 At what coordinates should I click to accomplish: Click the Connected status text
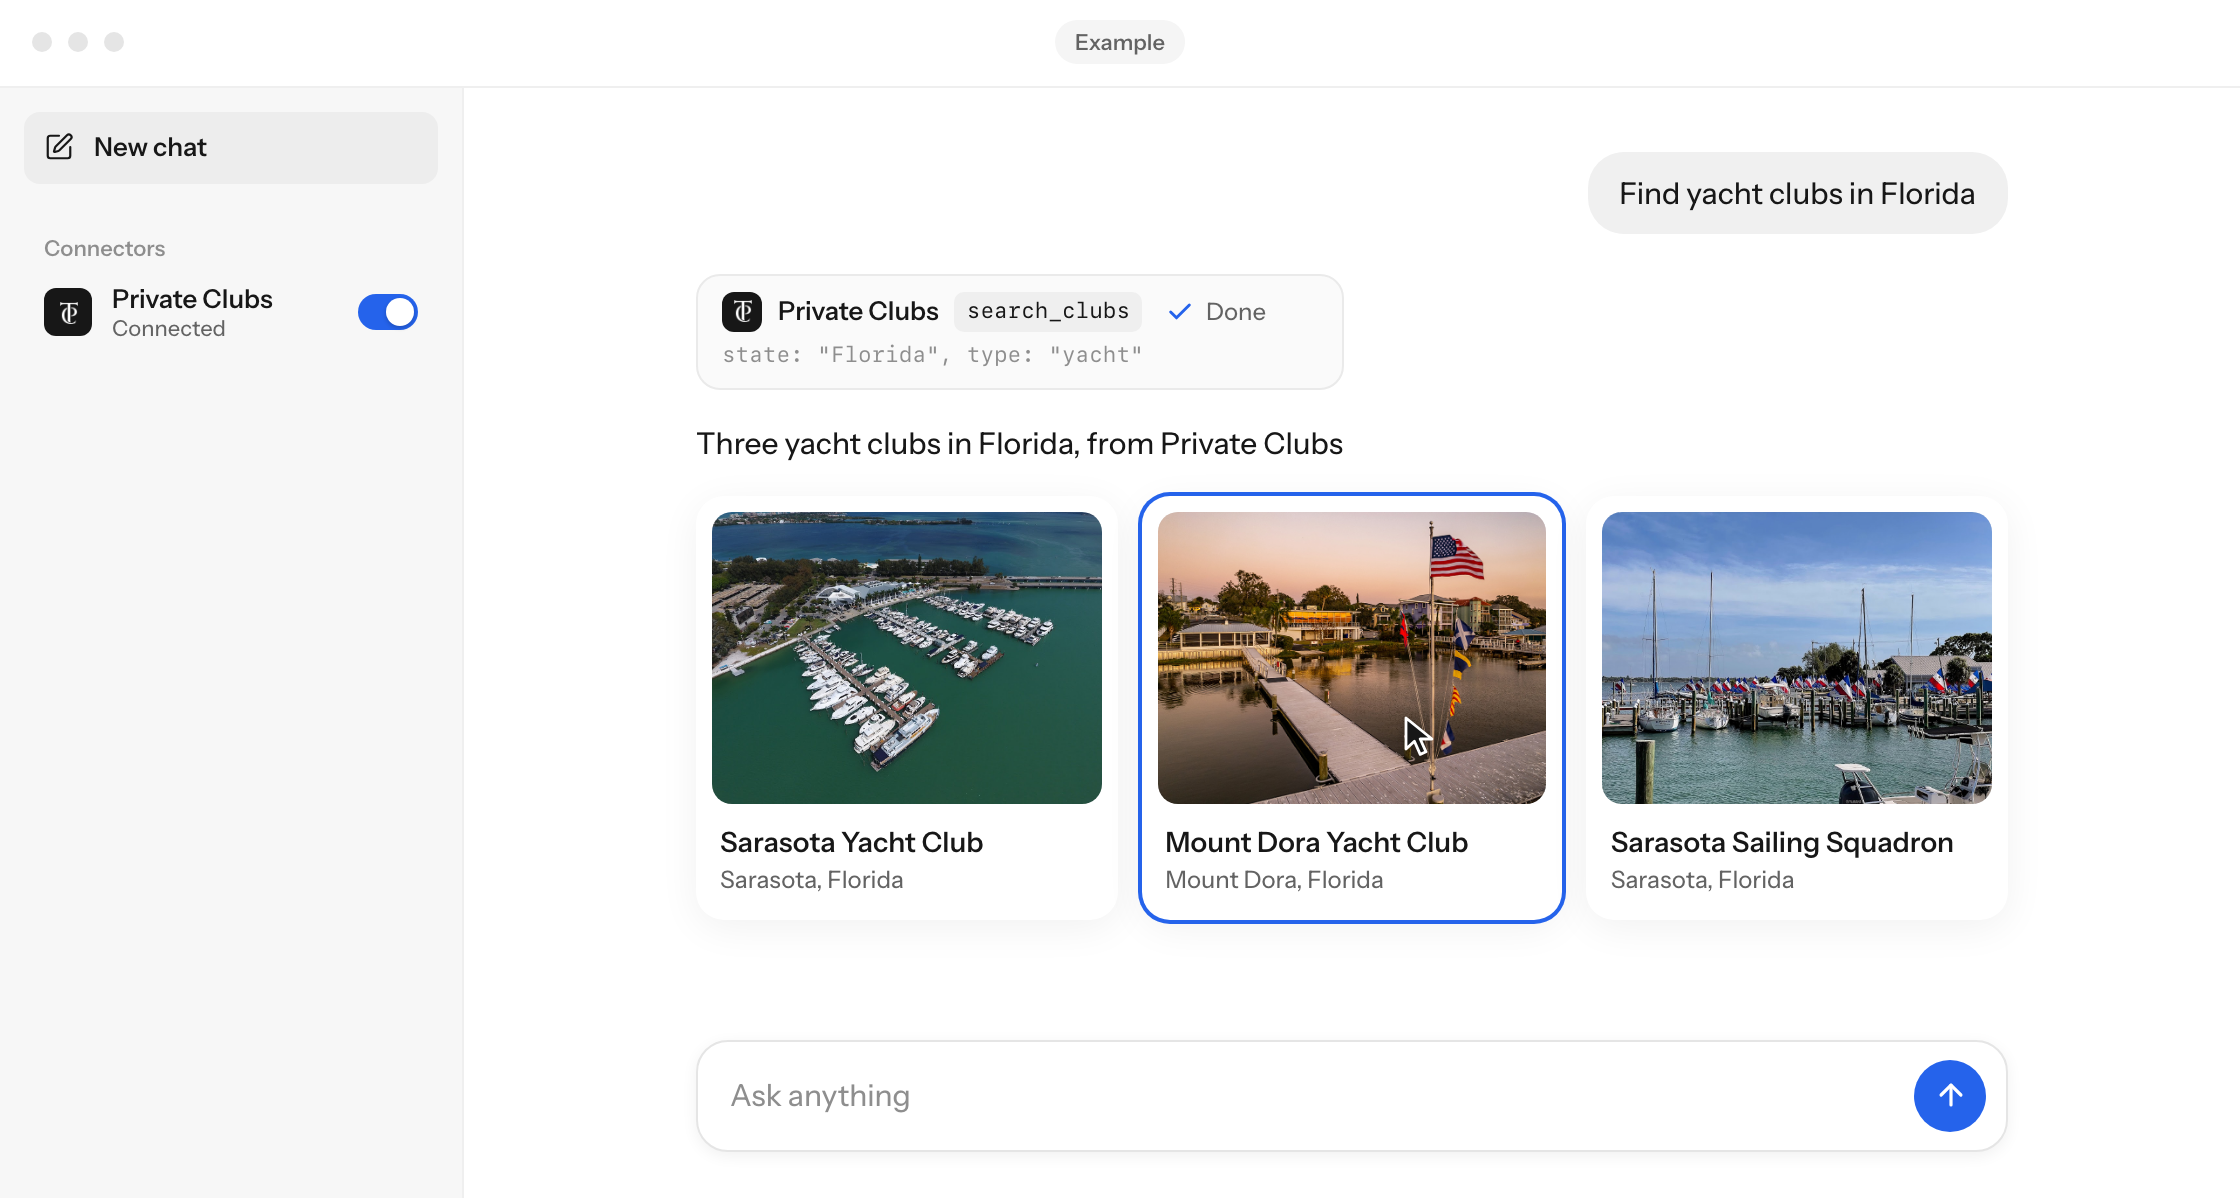point(169,329)
